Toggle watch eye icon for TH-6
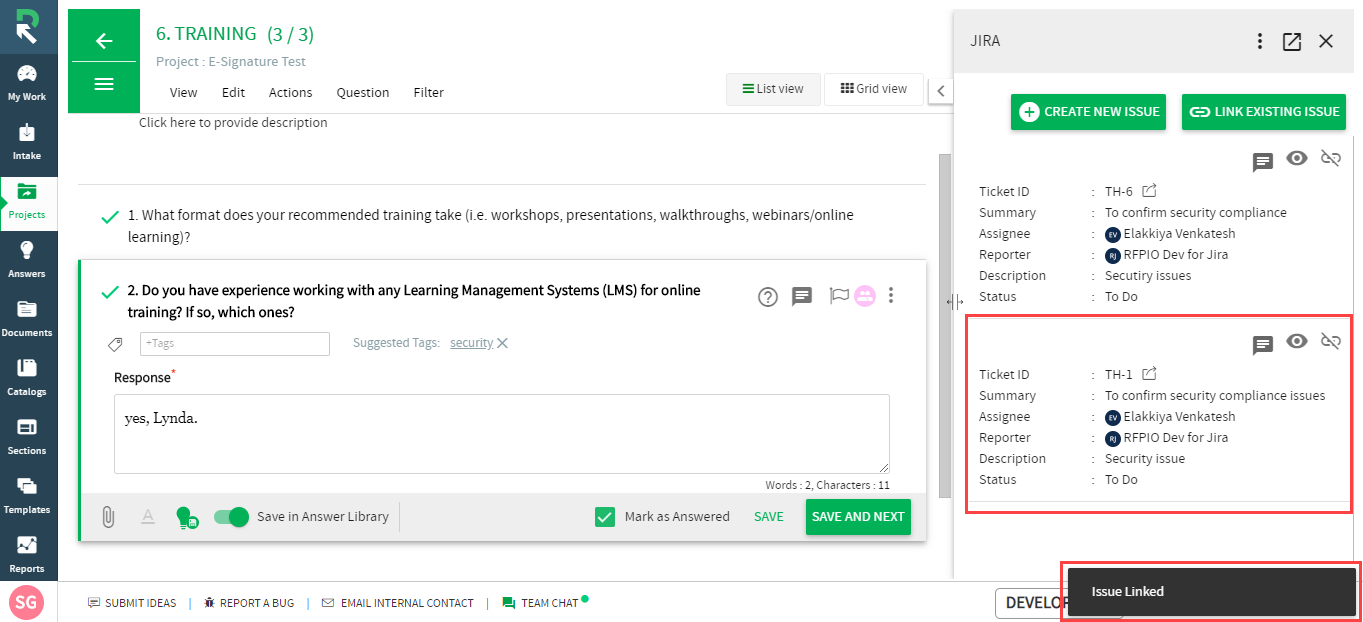 [x=1297, y=158]
